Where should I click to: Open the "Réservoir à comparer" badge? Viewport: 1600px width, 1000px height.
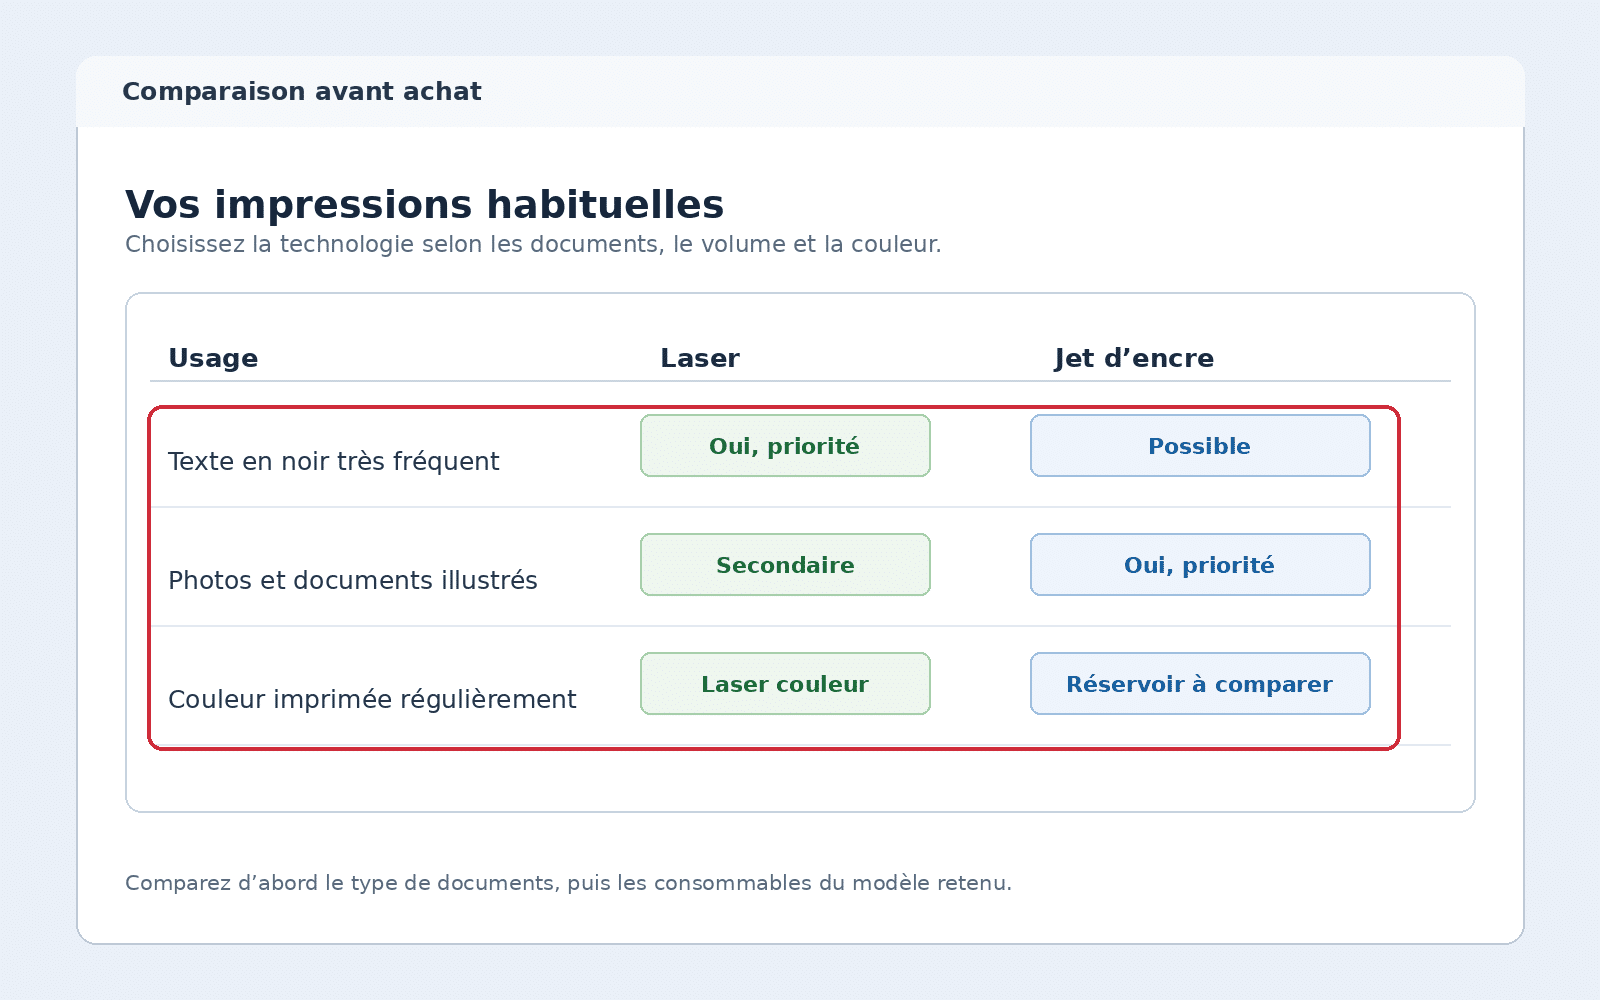[1200, 684]
